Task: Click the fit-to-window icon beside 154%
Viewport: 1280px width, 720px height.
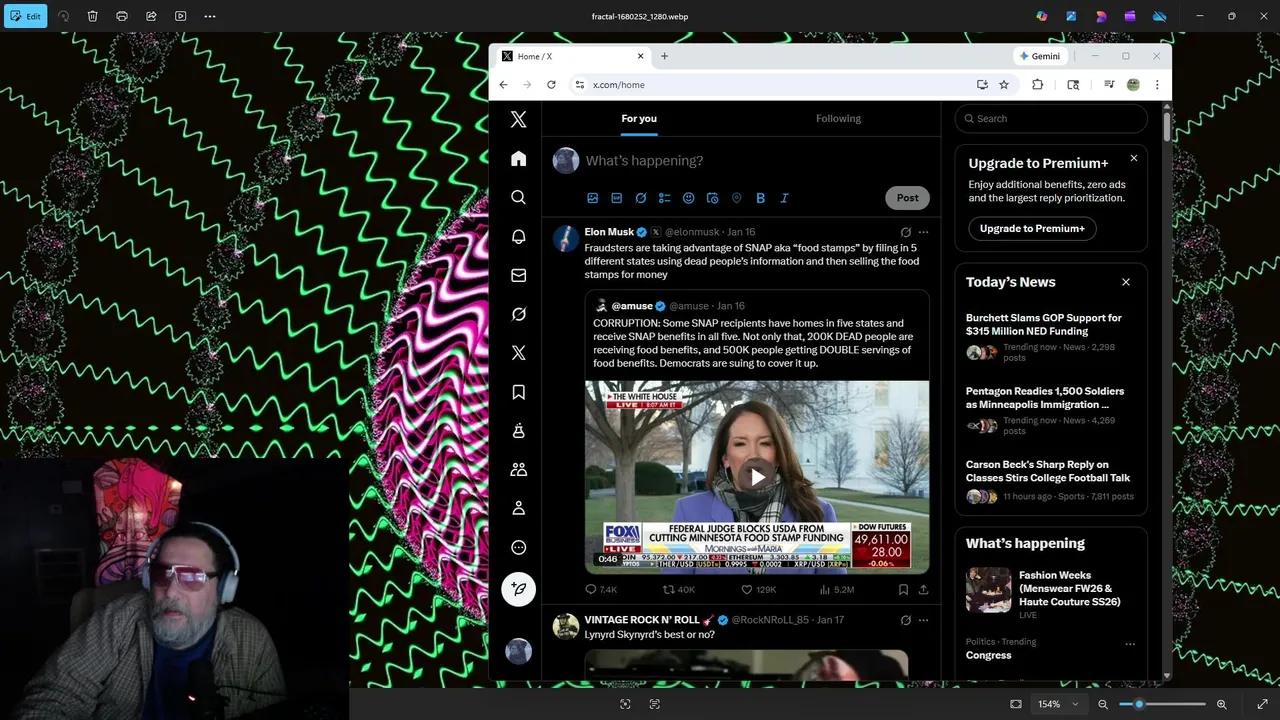Action: (x=1016, y=704)
